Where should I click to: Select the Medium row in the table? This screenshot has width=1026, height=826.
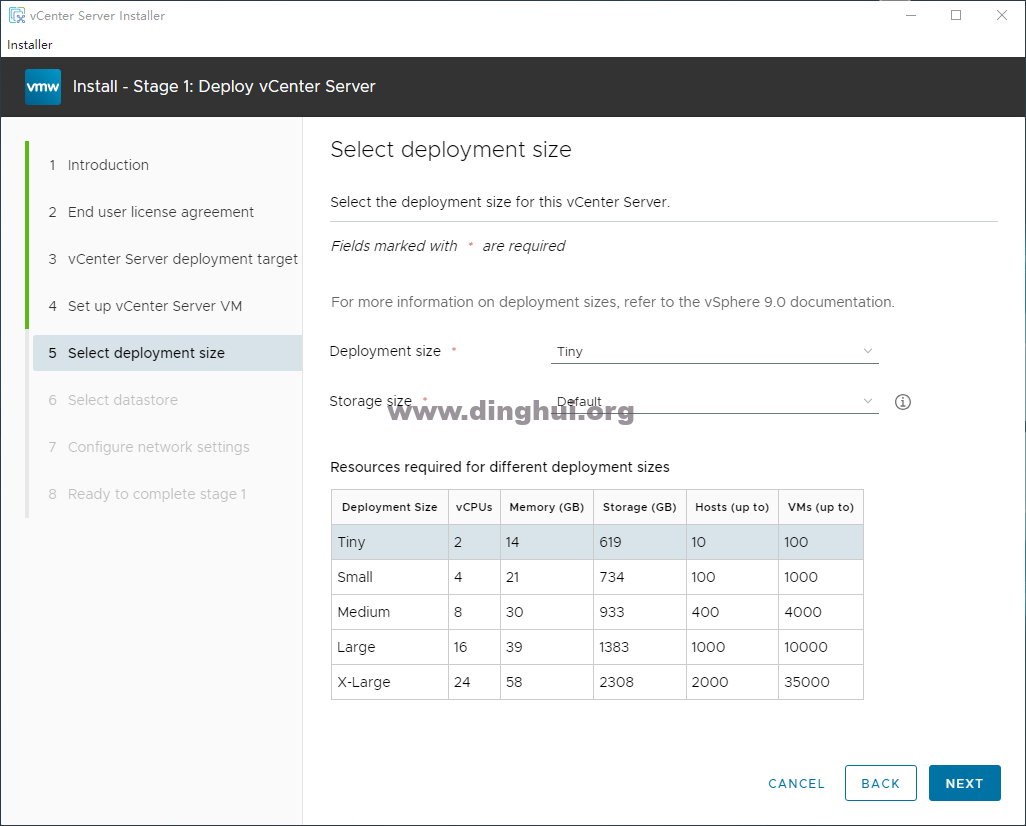(597, 612)
